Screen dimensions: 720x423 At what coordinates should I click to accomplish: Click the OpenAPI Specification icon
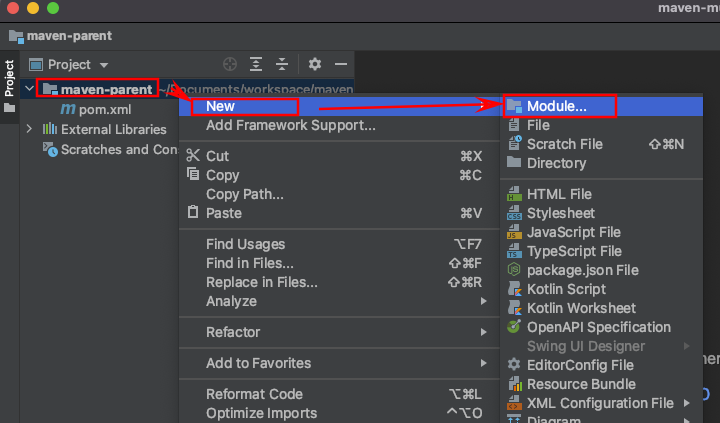point(514,326)
